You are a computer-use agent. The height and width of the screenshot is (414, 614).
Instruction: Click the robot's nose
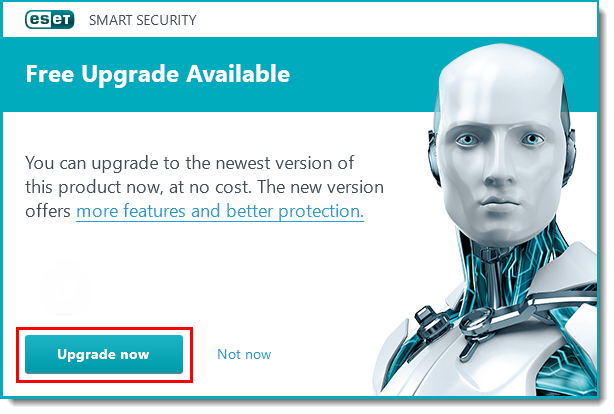coord(498,172)
